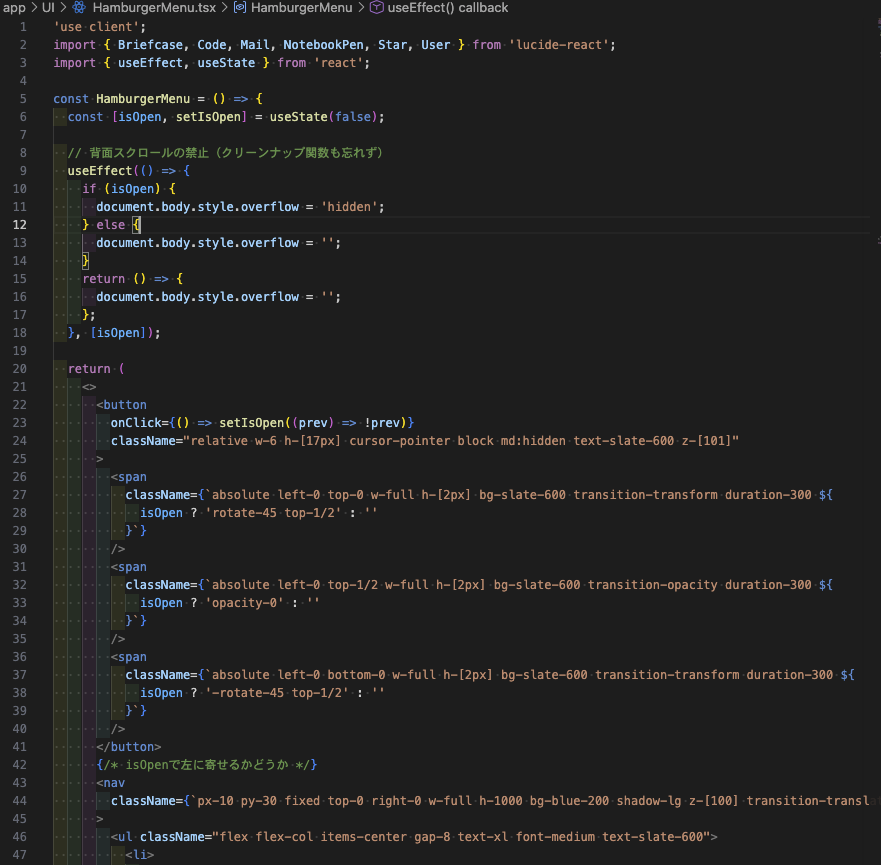Click 'NotebookPen' in import line
The image size is (881, 865).
(x=323, y=44)
